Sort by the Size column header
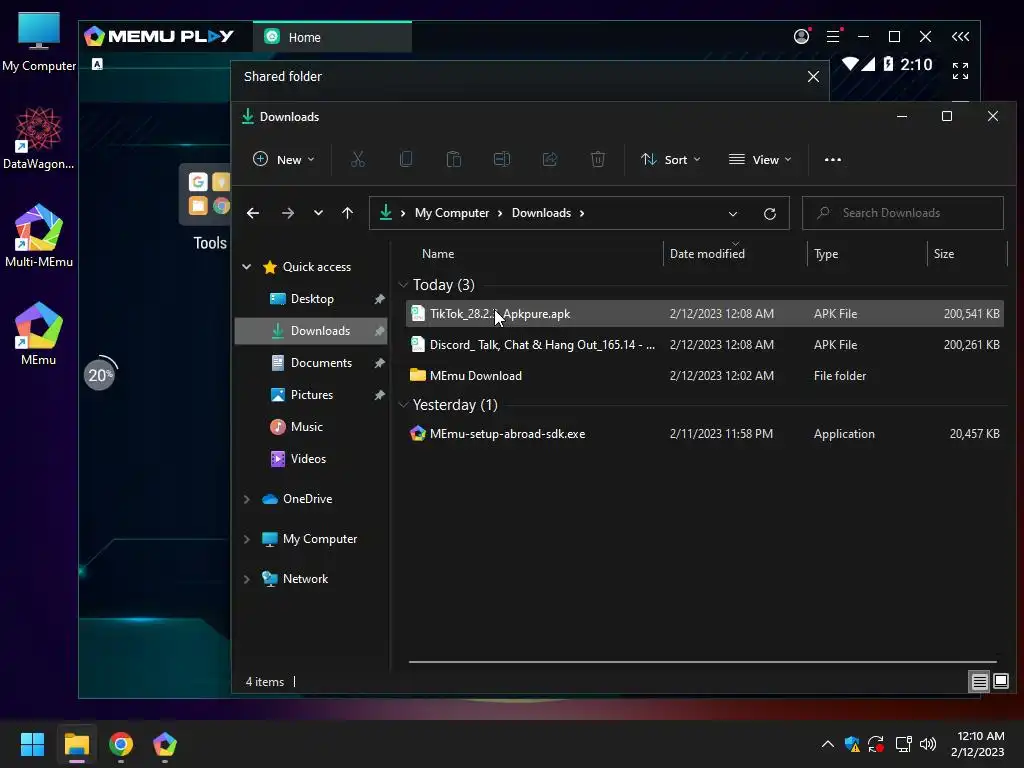Screen dimensions: 1024x768 click(x=967, y=254)
